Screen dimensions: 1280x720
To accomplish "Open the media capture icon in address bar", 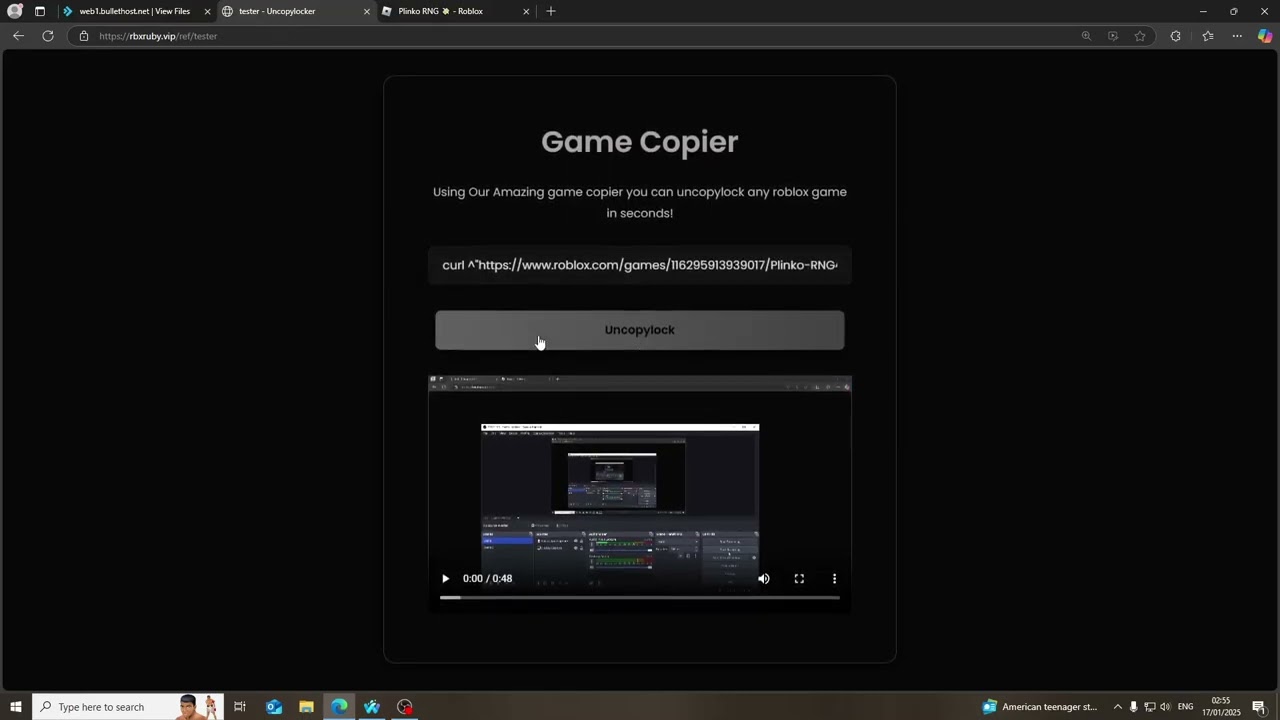I will point(1113,36).
